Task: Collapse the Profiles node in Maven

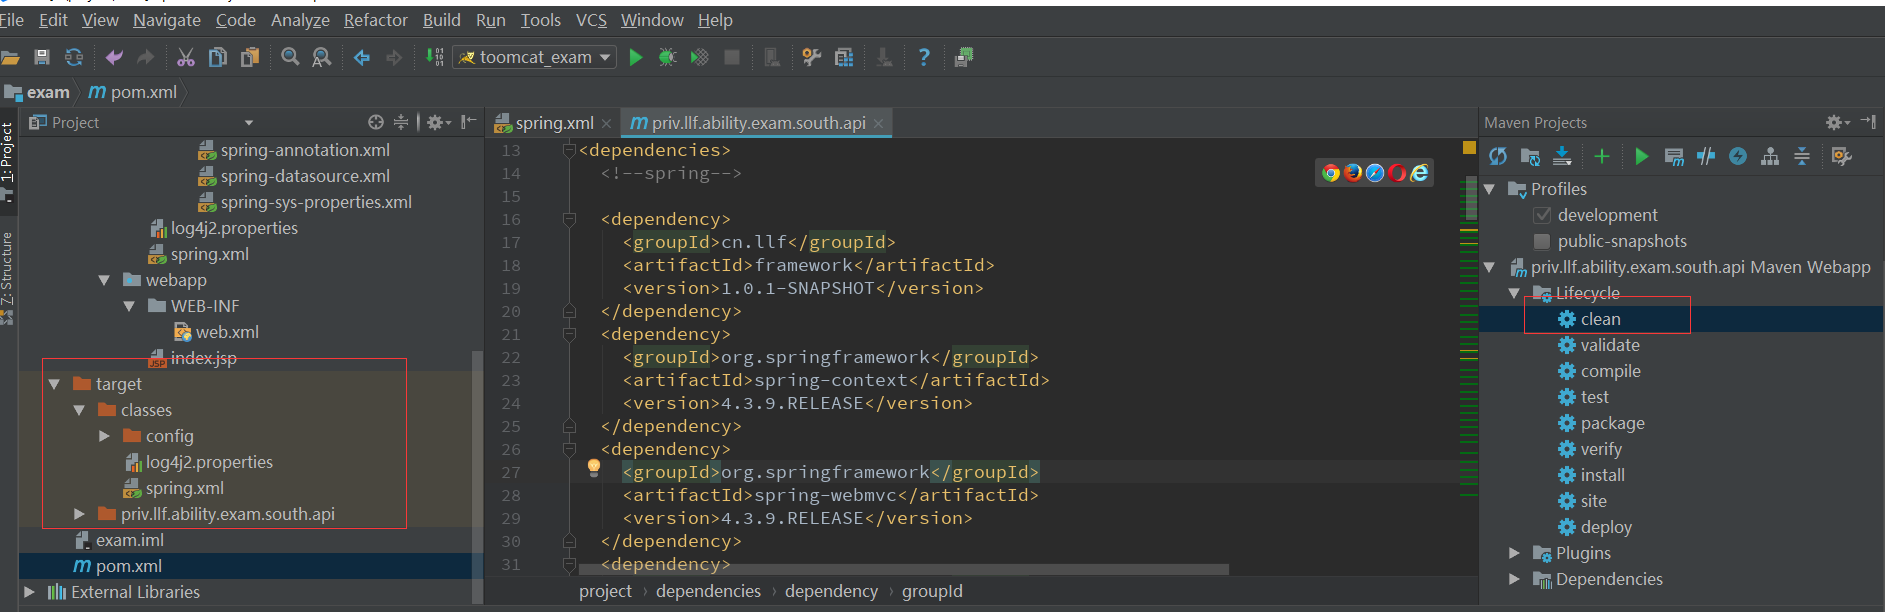Action: pyautogui.click(x=1489, y=189)
